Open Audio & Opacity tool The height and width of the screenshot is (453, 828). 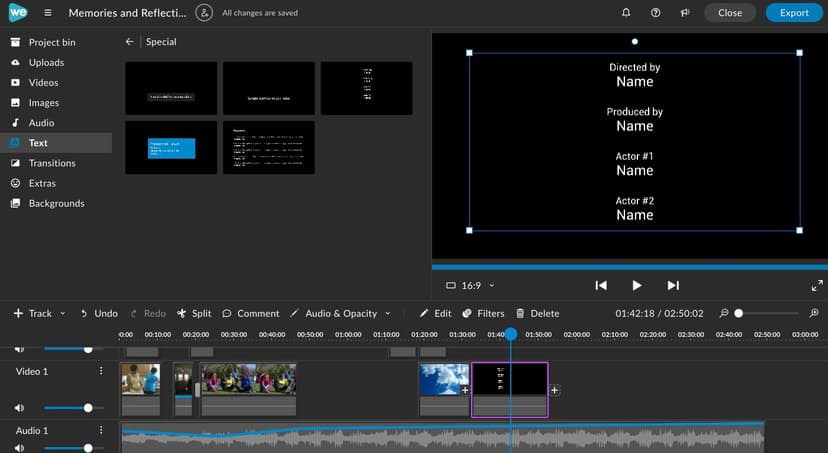click(334, 314)
